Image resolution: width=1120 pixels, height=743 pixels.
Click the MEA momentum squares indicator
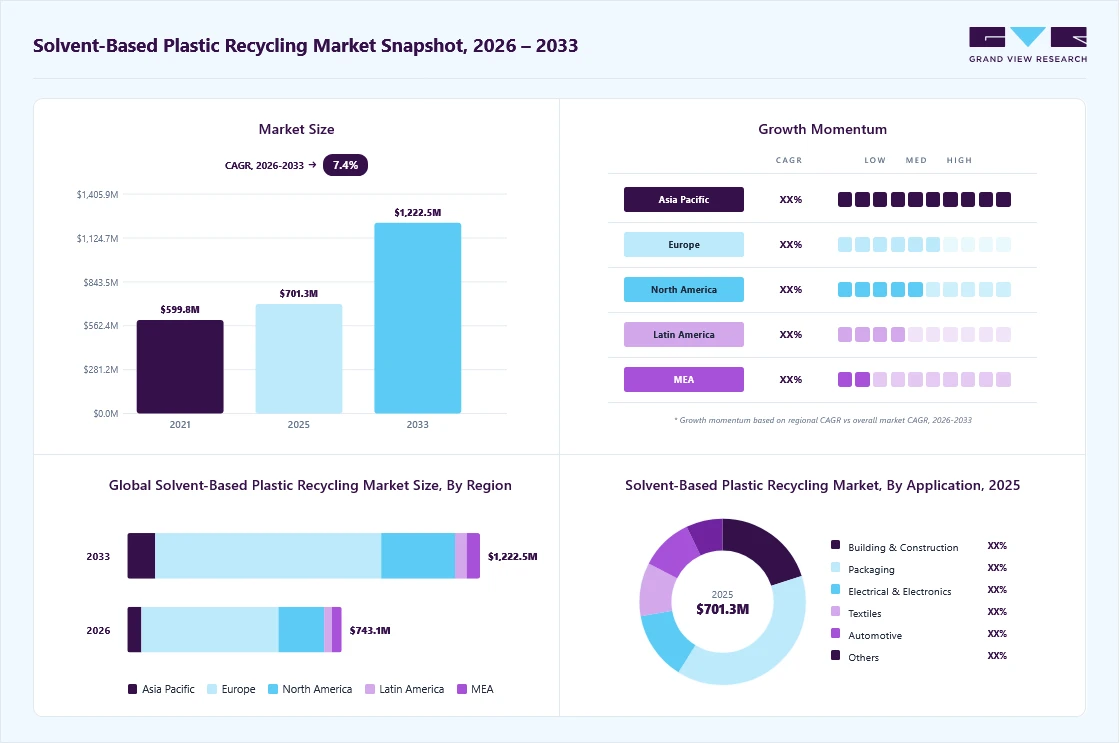pos(924,379)
